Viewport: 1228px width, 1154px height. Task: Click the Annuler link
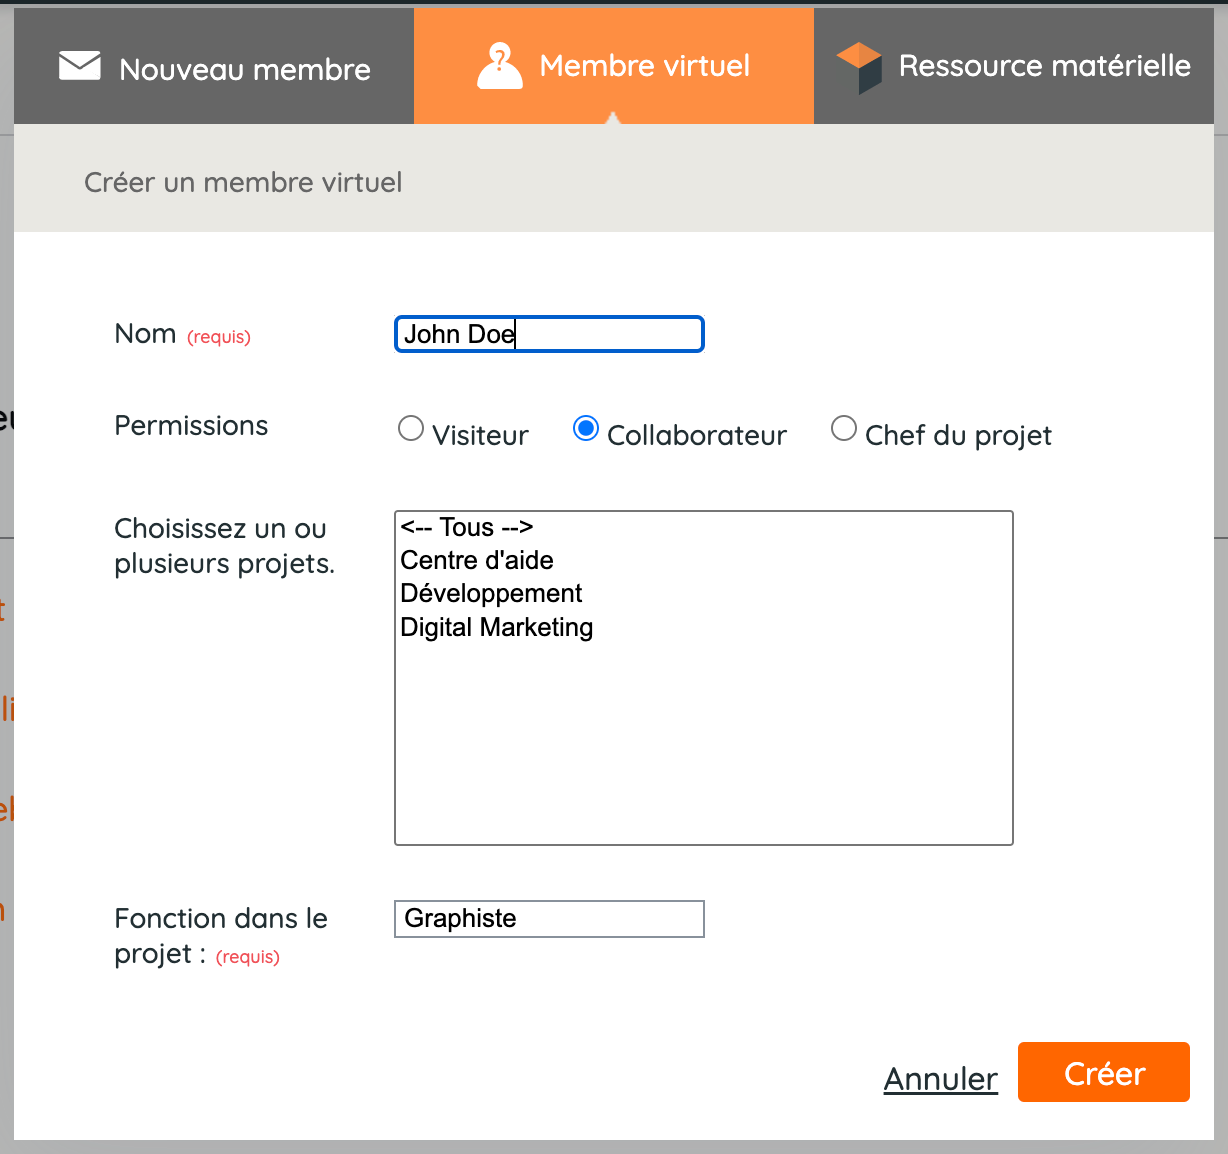(x=941, y=1079)
